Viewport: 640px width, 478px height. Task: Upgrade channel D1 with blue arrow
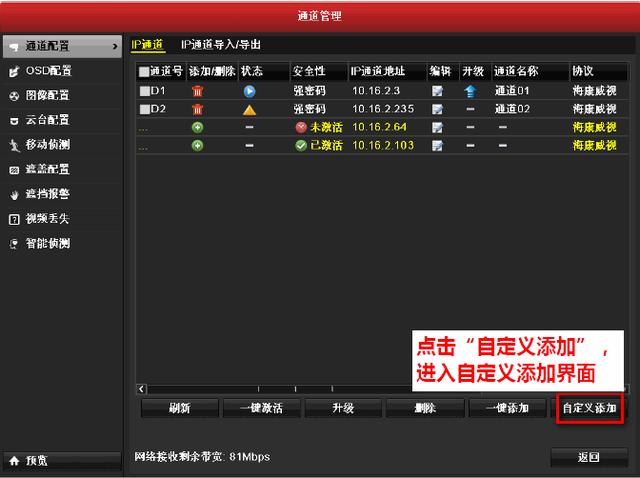click(x=470, y=91)
